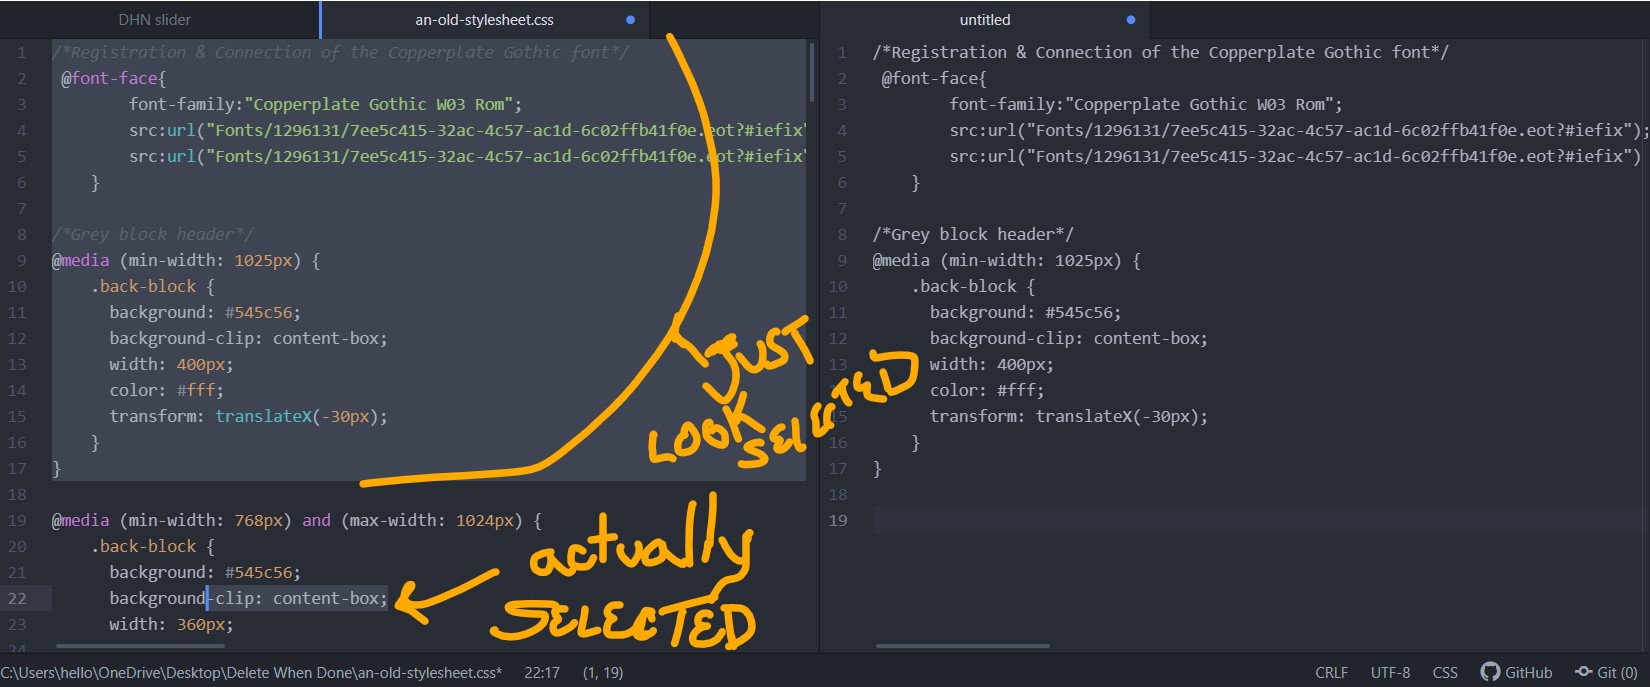The width and height of the screenshot is (1650, 687).
Task: Click line 9 gutter number in left pane
Action: pyautogui.click(x=22, y=260)
